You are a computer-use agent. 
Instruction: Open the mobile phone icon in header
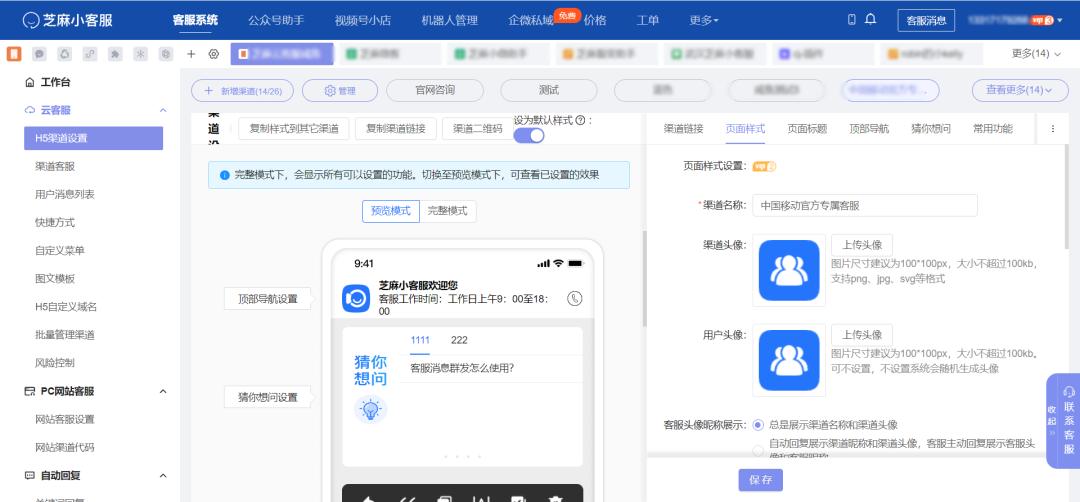click(x=852, y=19)
